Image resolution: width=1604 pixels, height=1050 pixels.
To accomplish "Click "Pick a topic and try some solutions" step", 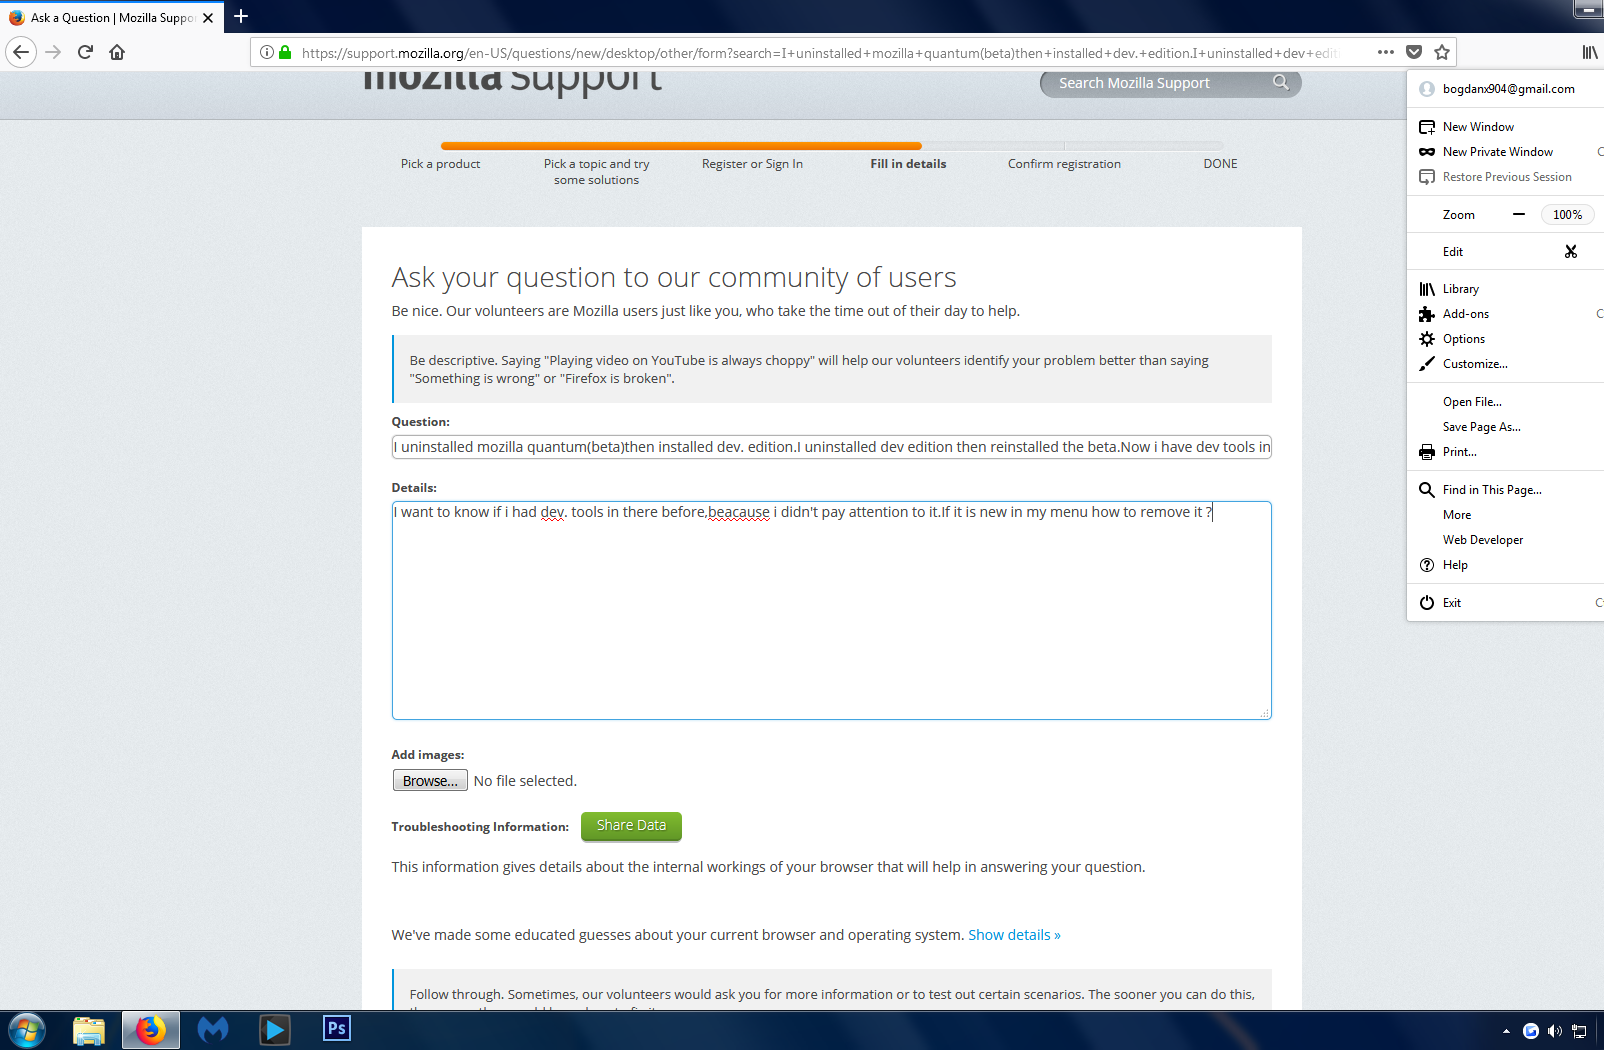I will [x=596, y=172].
